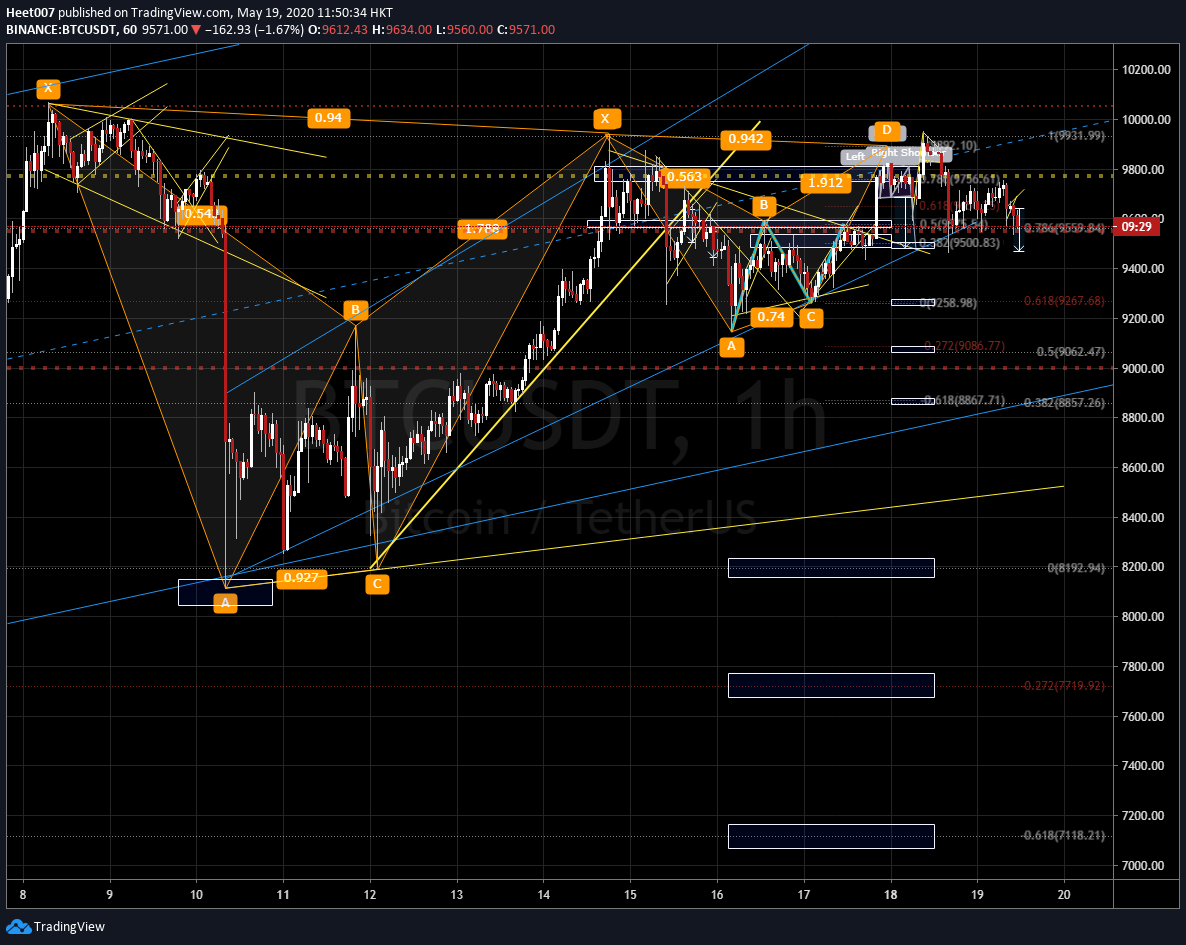Select the 0.927 ratio label
Screen dimensions: 1186x945
(x=301, y=578)
